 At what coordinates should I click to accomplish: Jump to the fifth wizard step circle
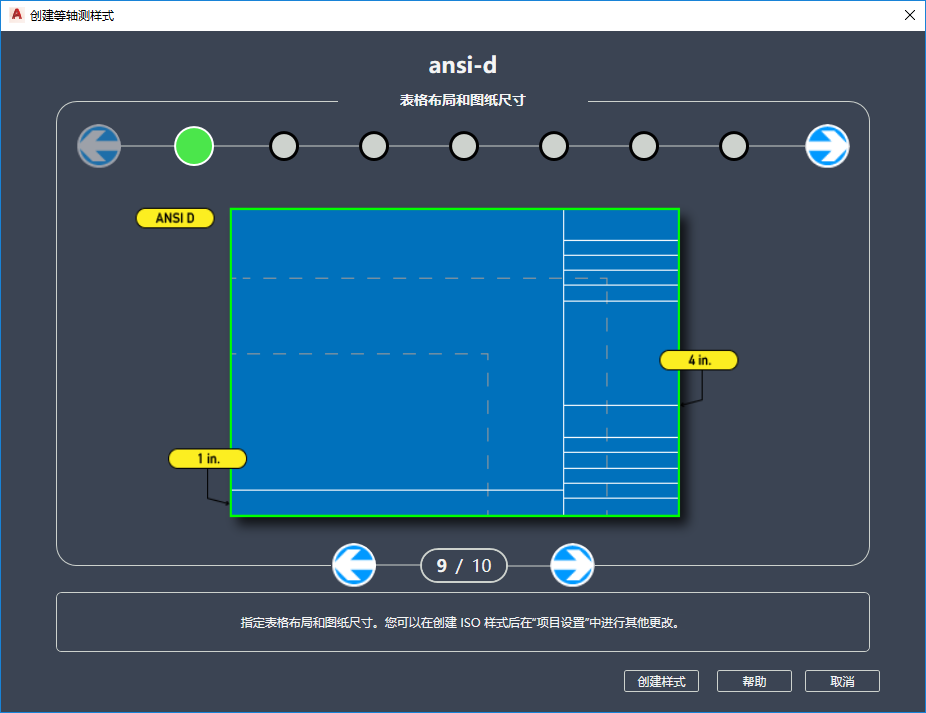(x=554, y=146)
